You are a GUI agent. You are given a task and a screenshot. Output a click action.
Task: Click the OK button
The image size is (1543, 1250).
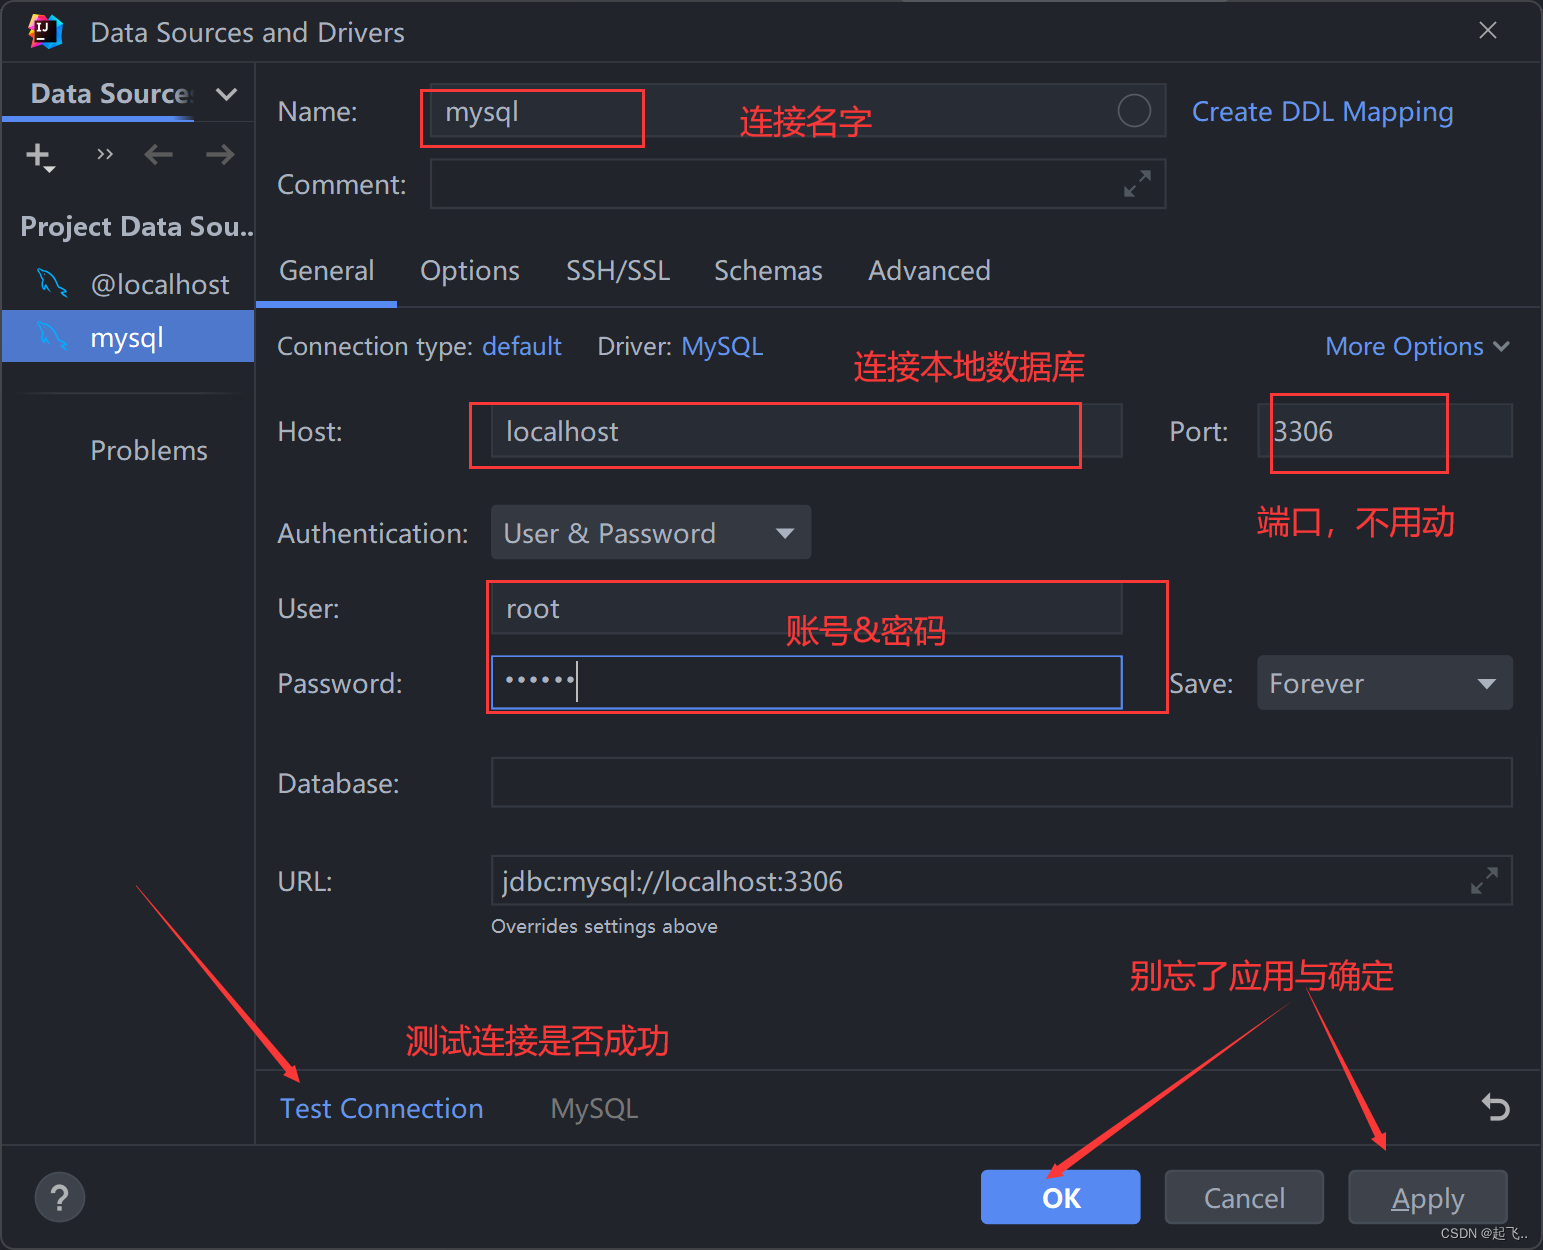(x=1061, y=1197)
